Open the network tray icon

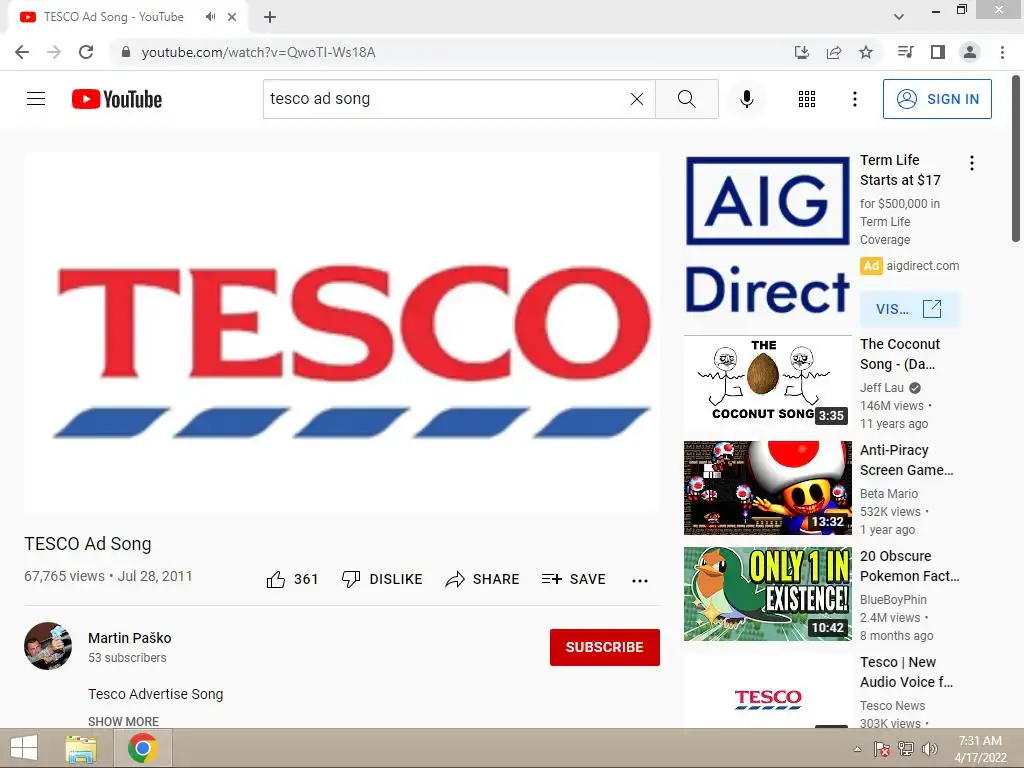pyautogui.click(x=906, y=749)
